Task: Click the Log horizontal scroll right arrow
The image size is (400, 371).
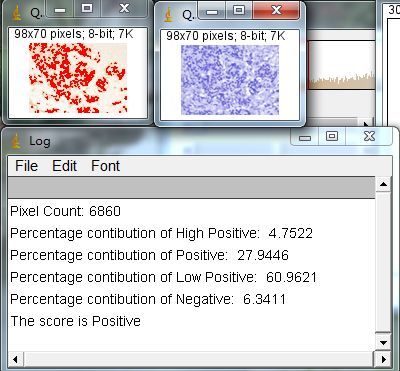Action: click(383, 359)
